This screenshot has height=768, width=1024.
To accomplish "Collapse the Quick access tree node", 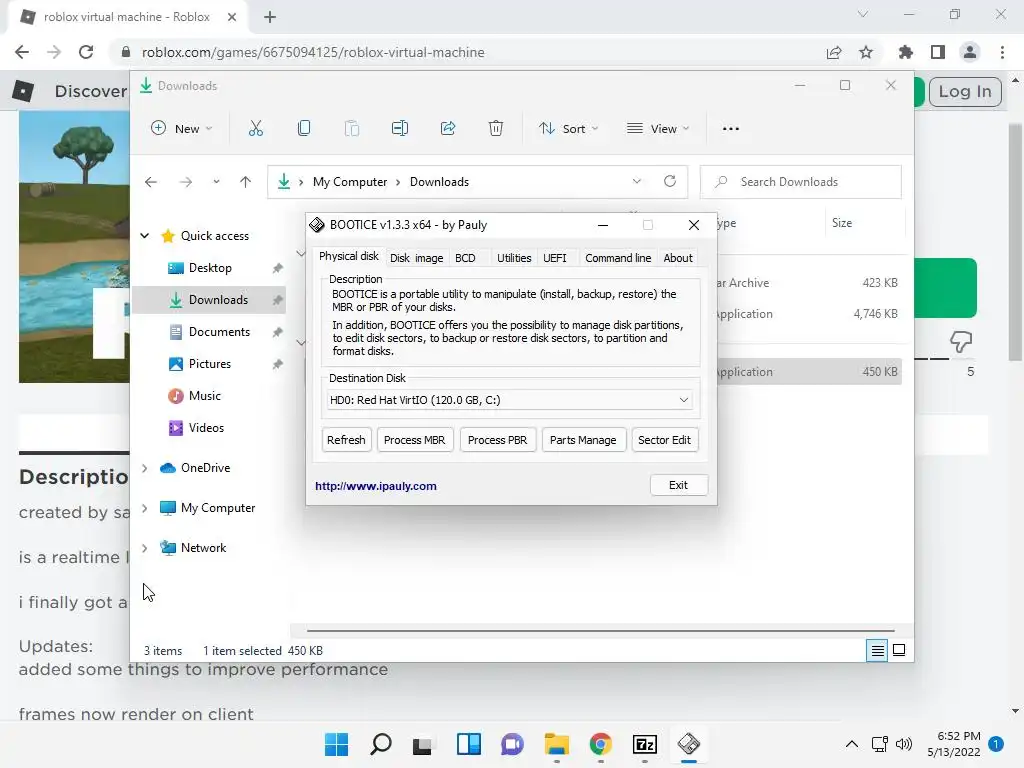I will click(145, 236).
